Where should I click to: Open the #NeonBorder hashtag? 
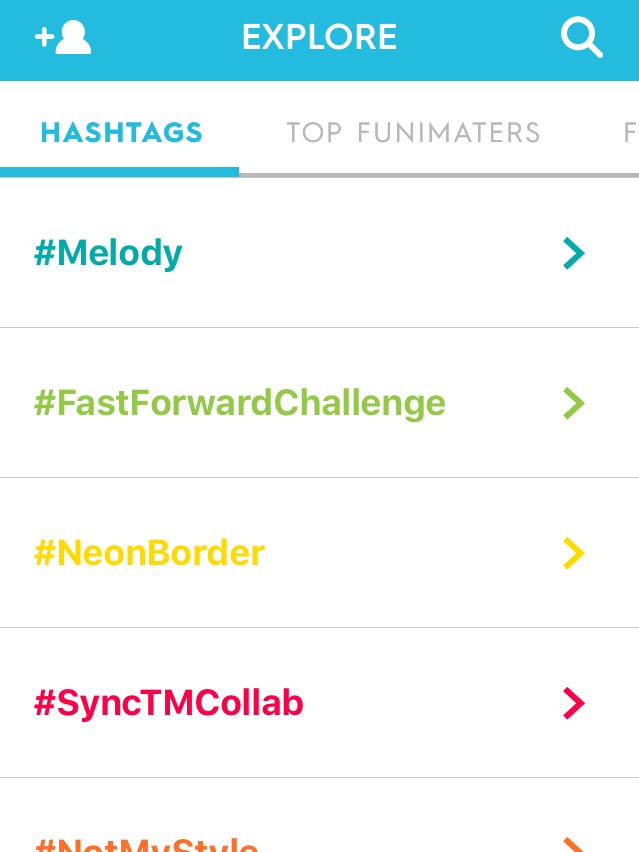(x=149, y=553)
